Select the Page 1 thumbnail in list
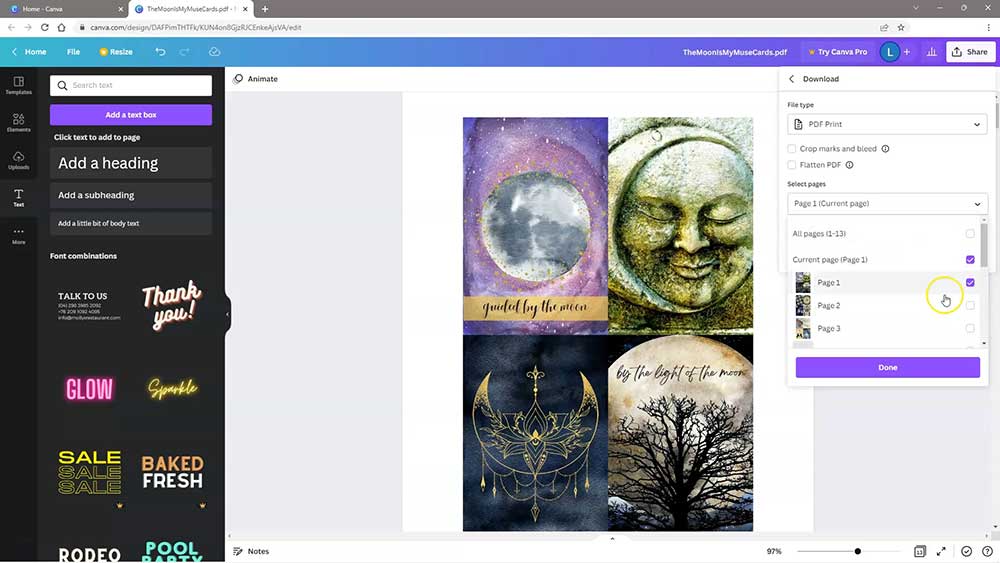Screen dimensions: 1000x563 803,282
